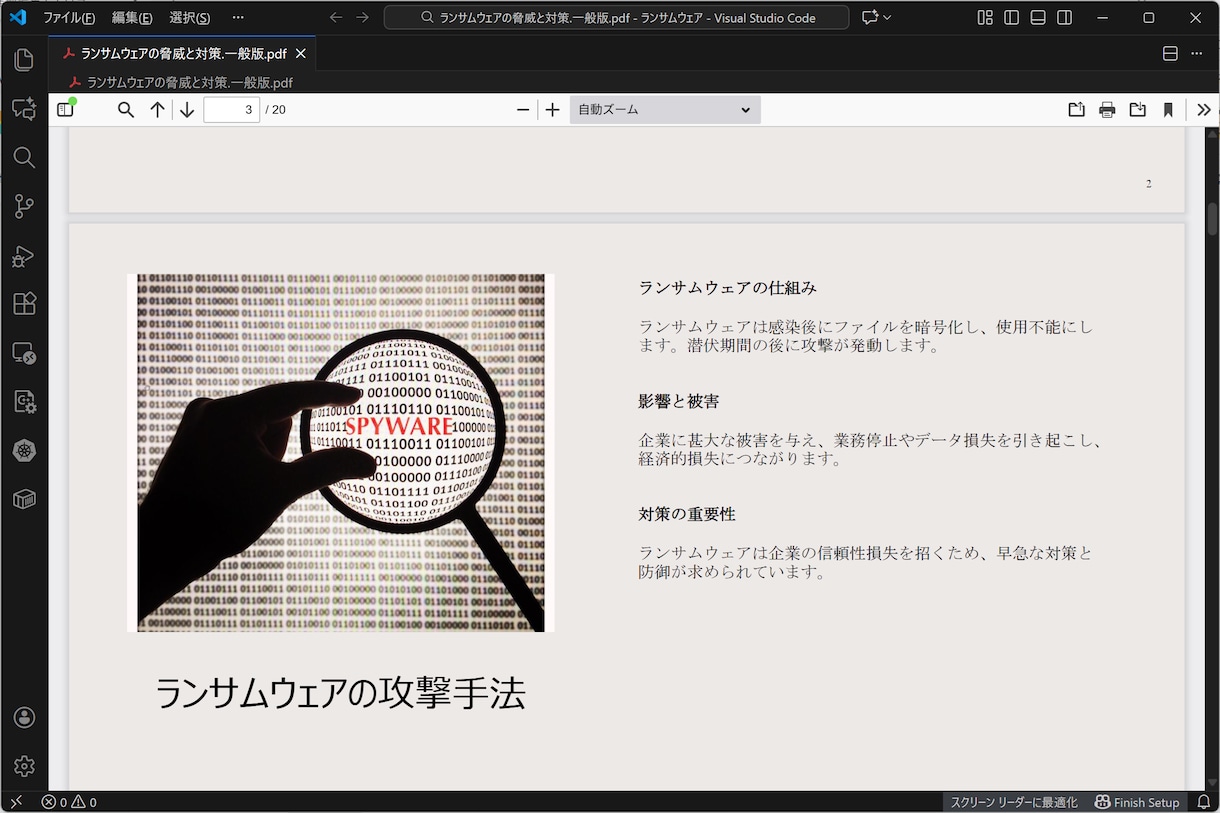This screenshot has height=813, width=1220.
Task: Open the Search view in the activity bar
Action: [24, 157]
